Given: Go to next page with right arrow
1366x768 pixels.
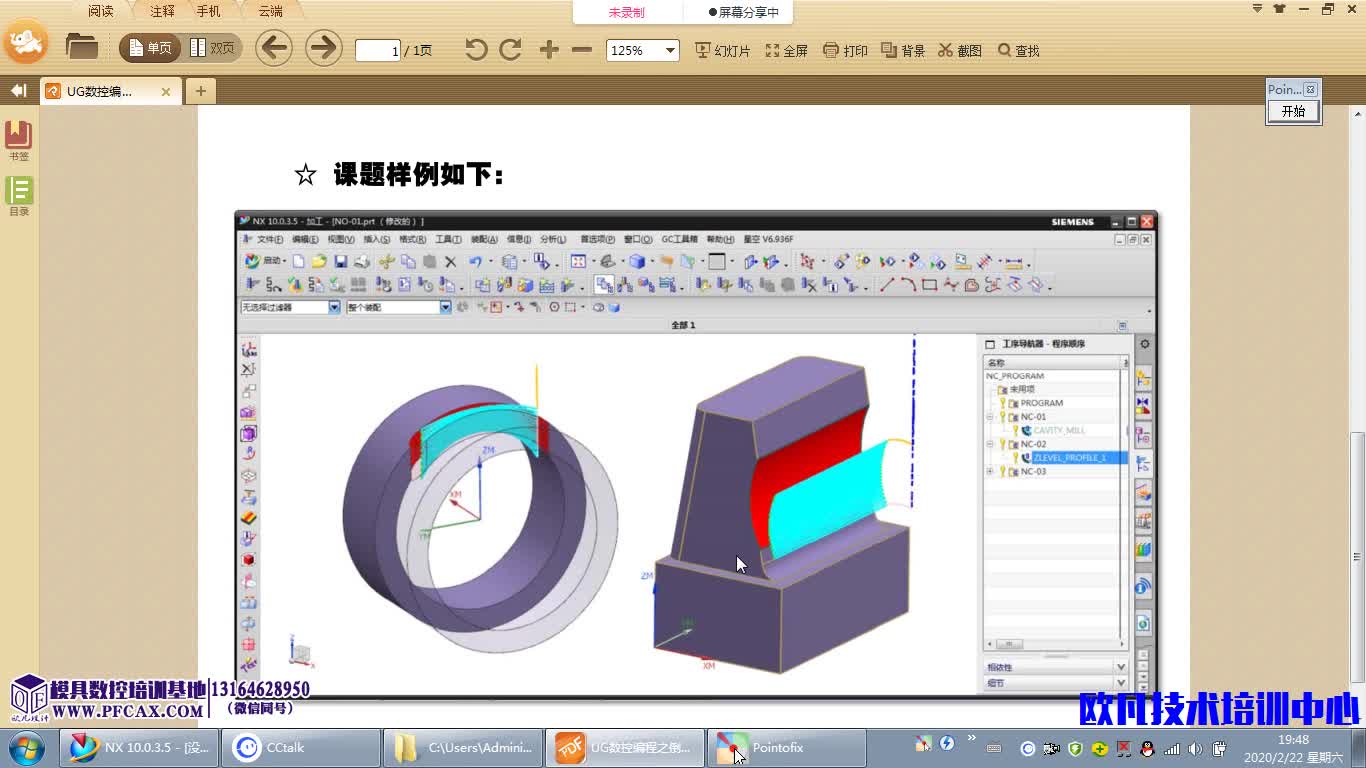Looking at the screenshot, I should (323, 48).
